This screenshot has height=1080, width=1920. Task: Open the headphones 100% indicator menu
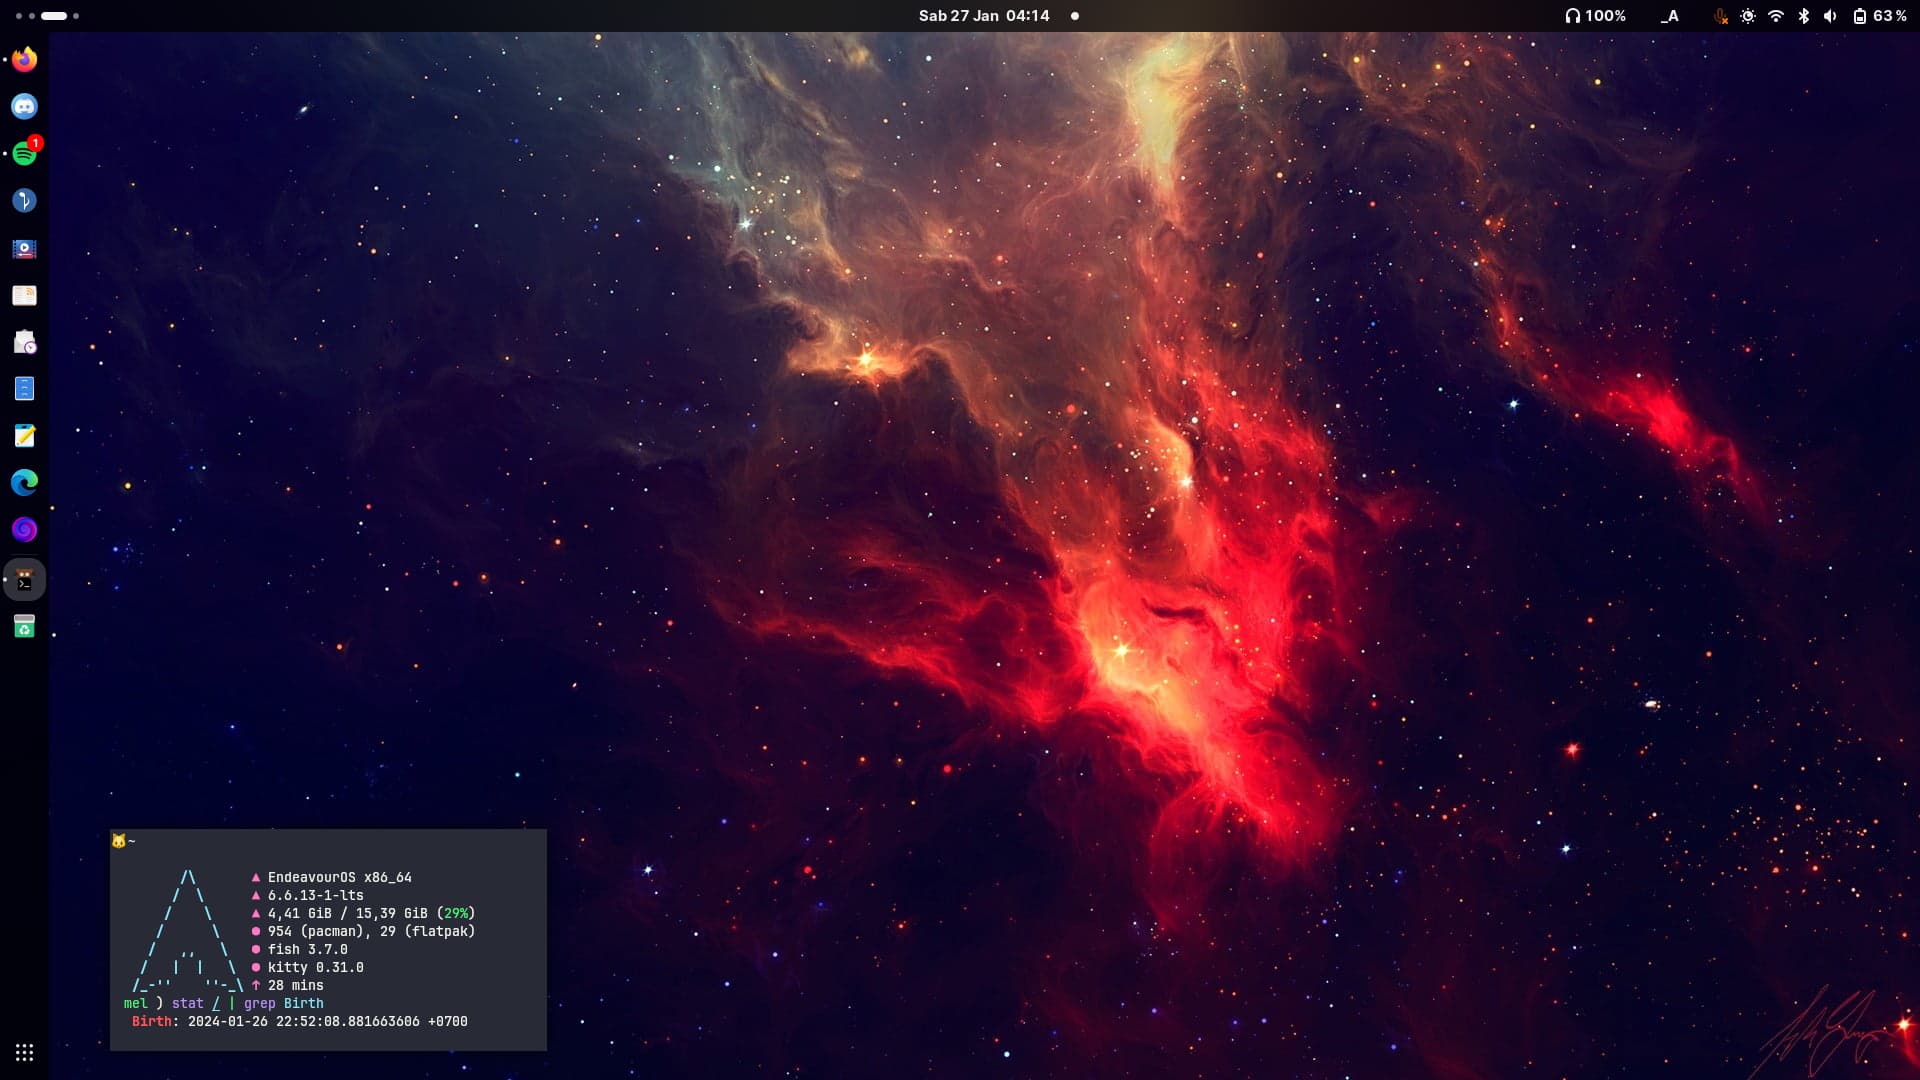pyautogui.click(x=1595, y=16)
